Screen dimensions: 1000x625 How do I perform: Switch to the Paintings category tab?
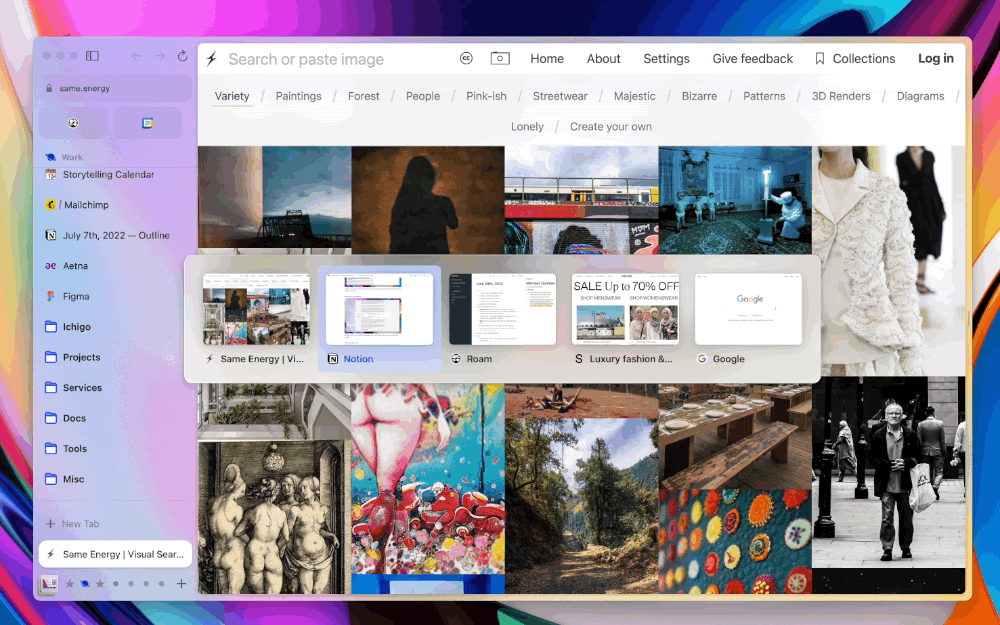pyautogui.click(x=298, y=96)
